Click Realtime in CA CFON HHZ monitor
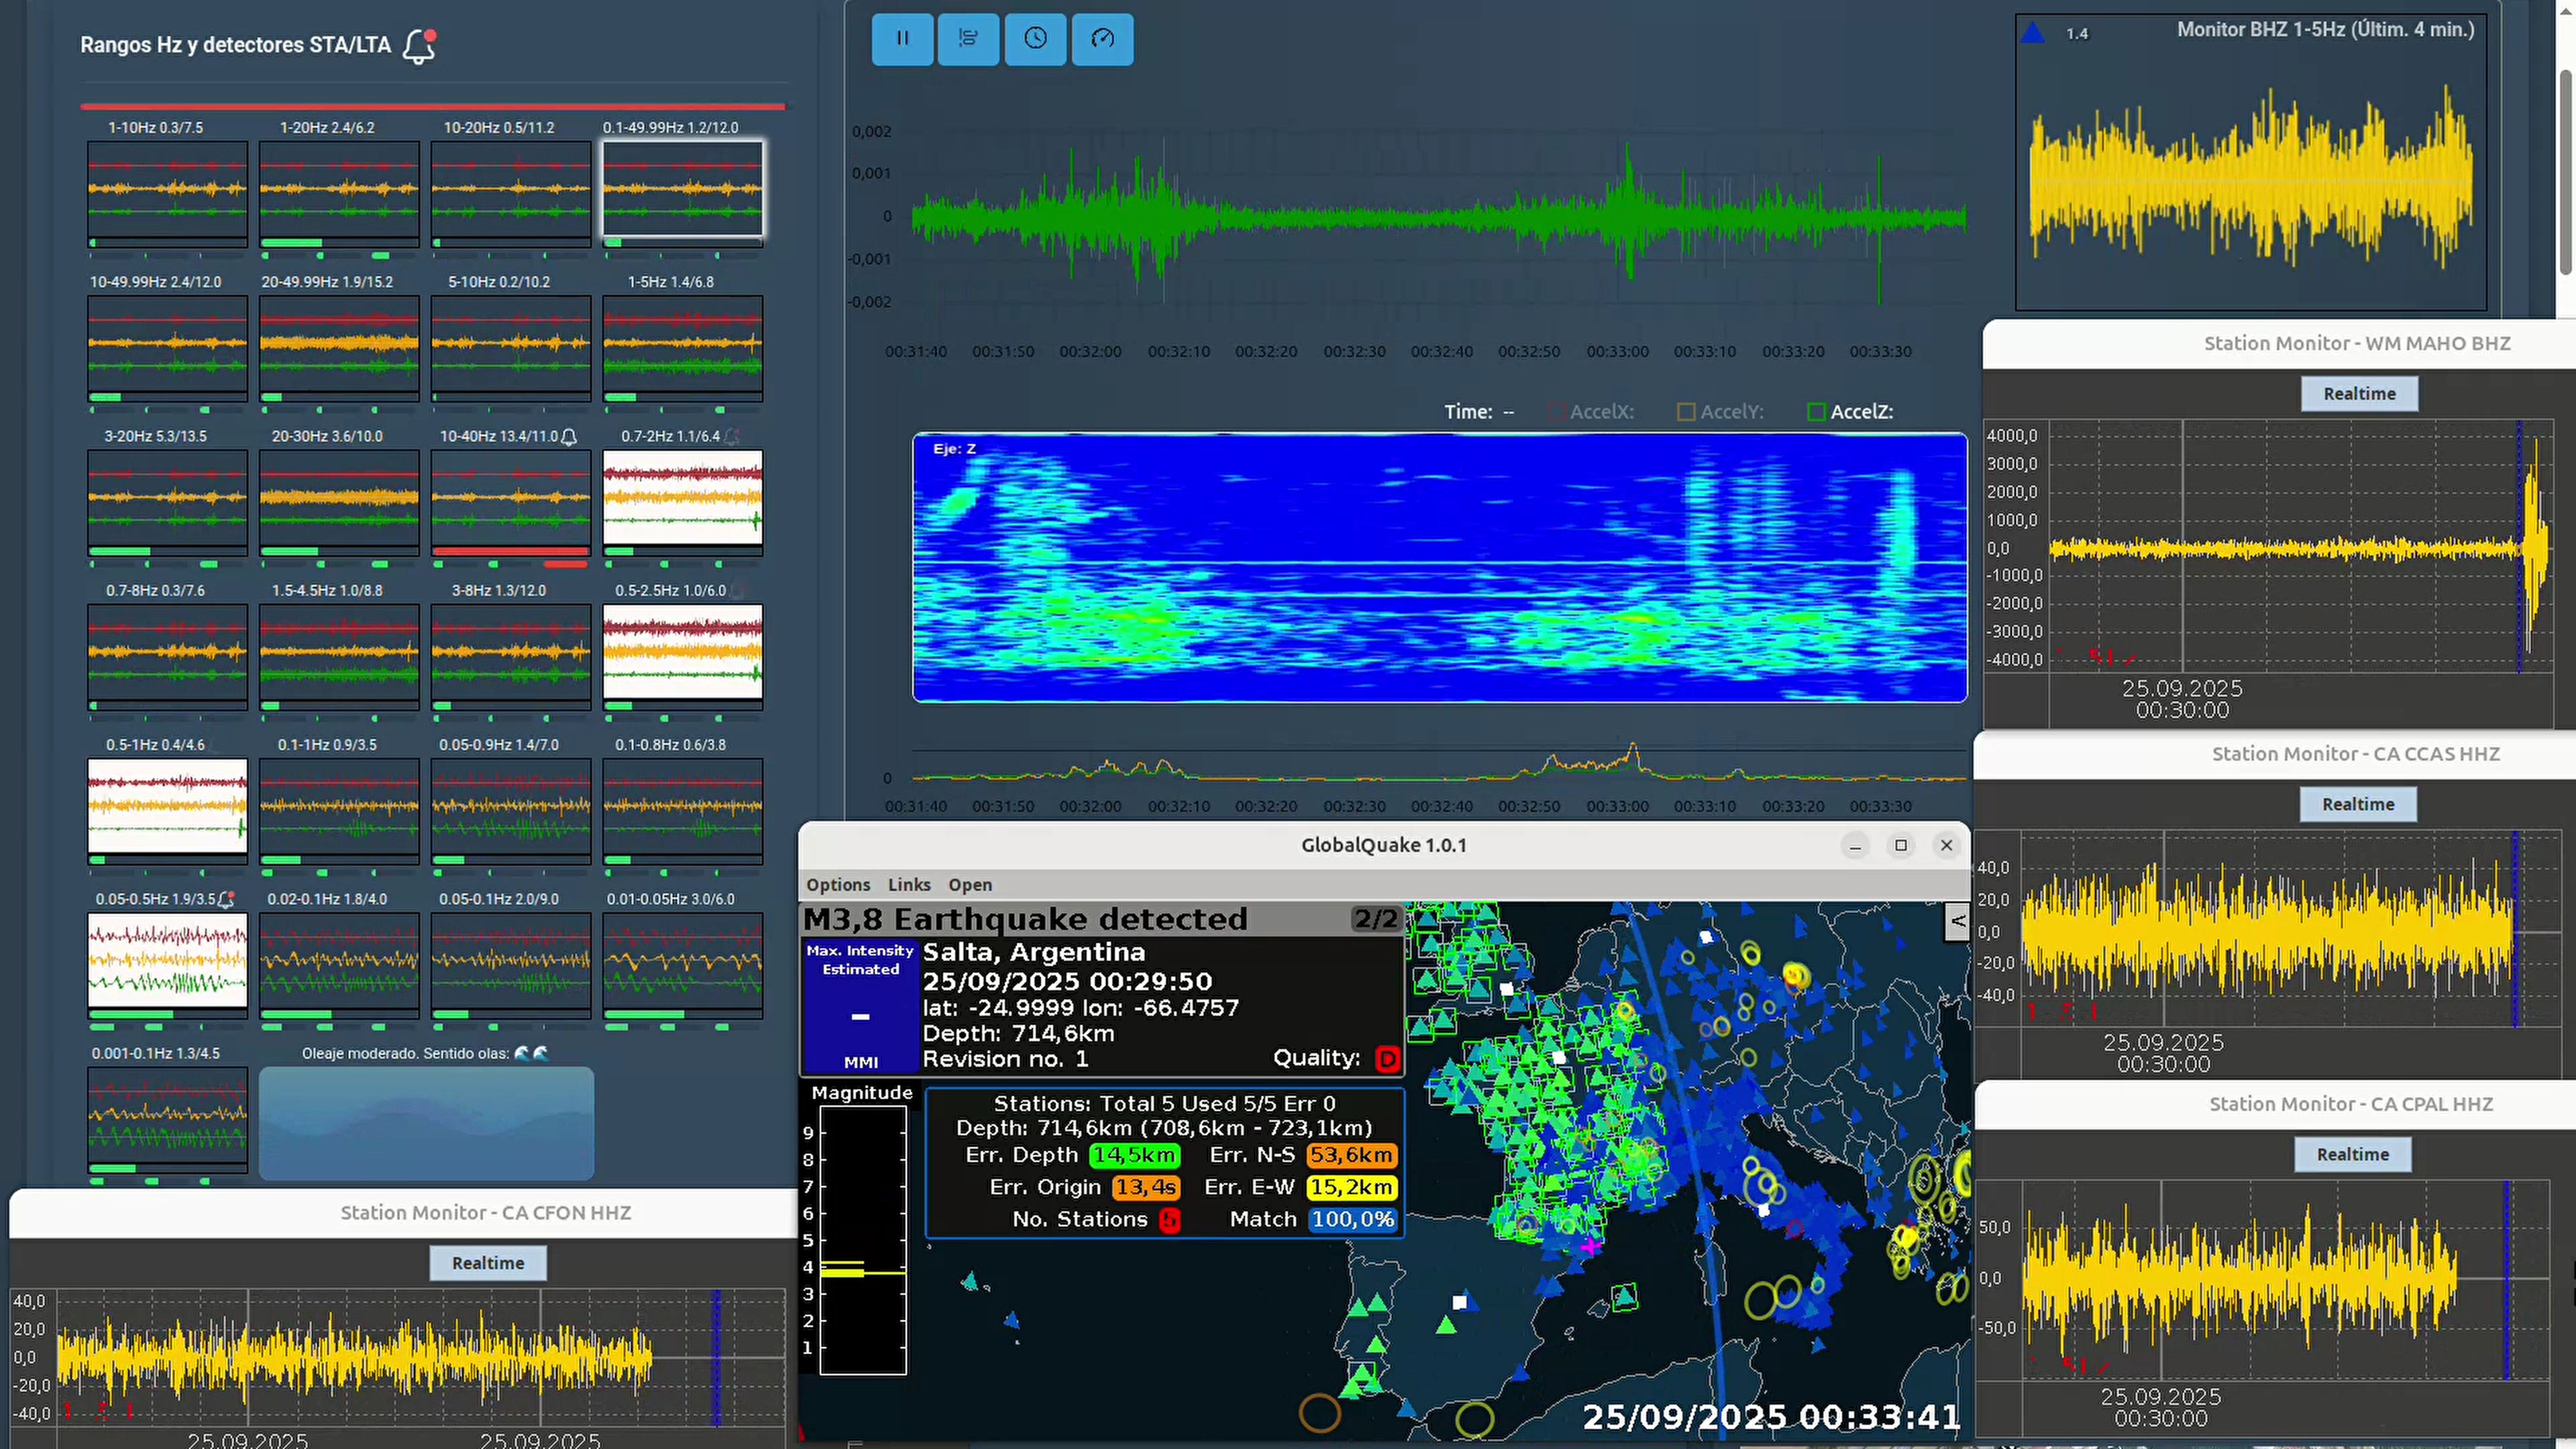The height and width of the screenshot is (1449, 2576). click(488, 1263)
